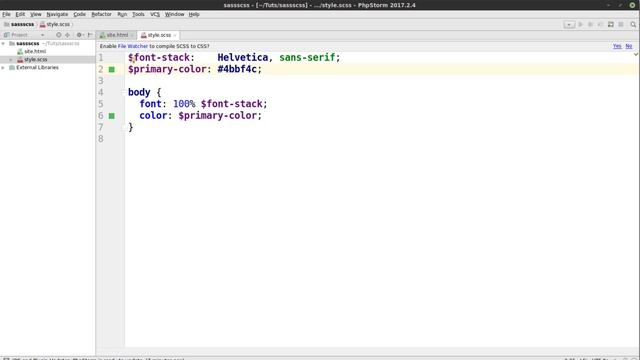
Task: Open the File Watcher link in notification
Action: 133,46
